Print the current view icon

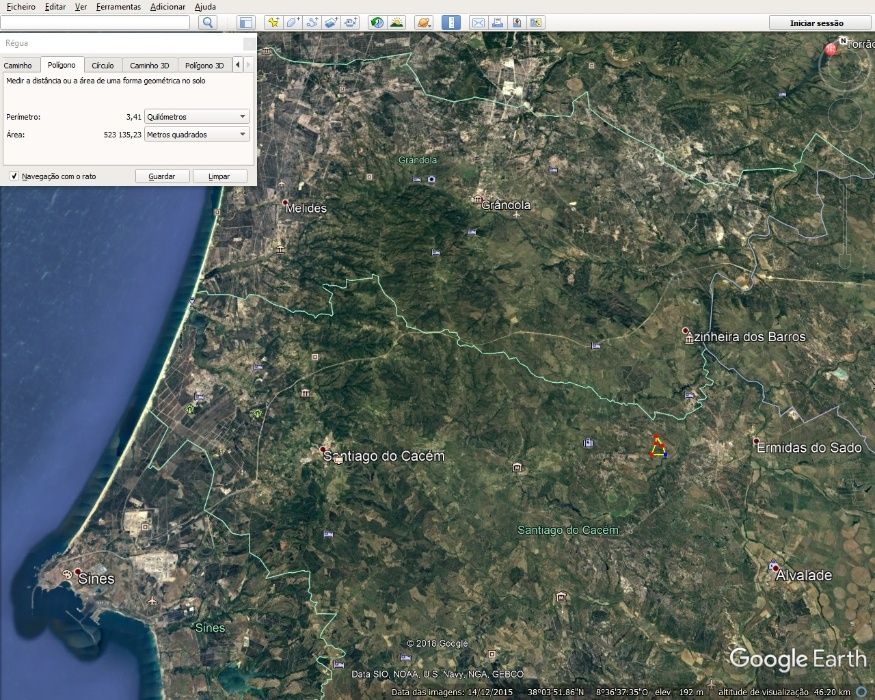[498, 22]
